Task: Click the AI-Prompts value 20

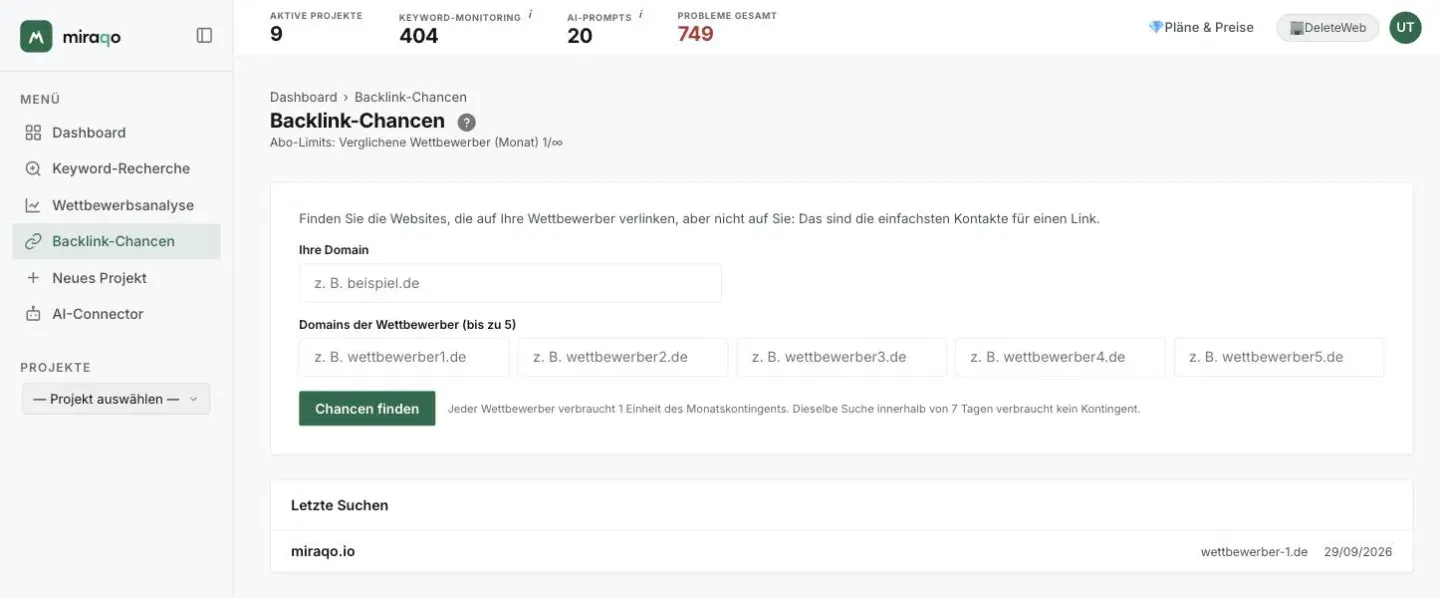Action: click(580, 35)
